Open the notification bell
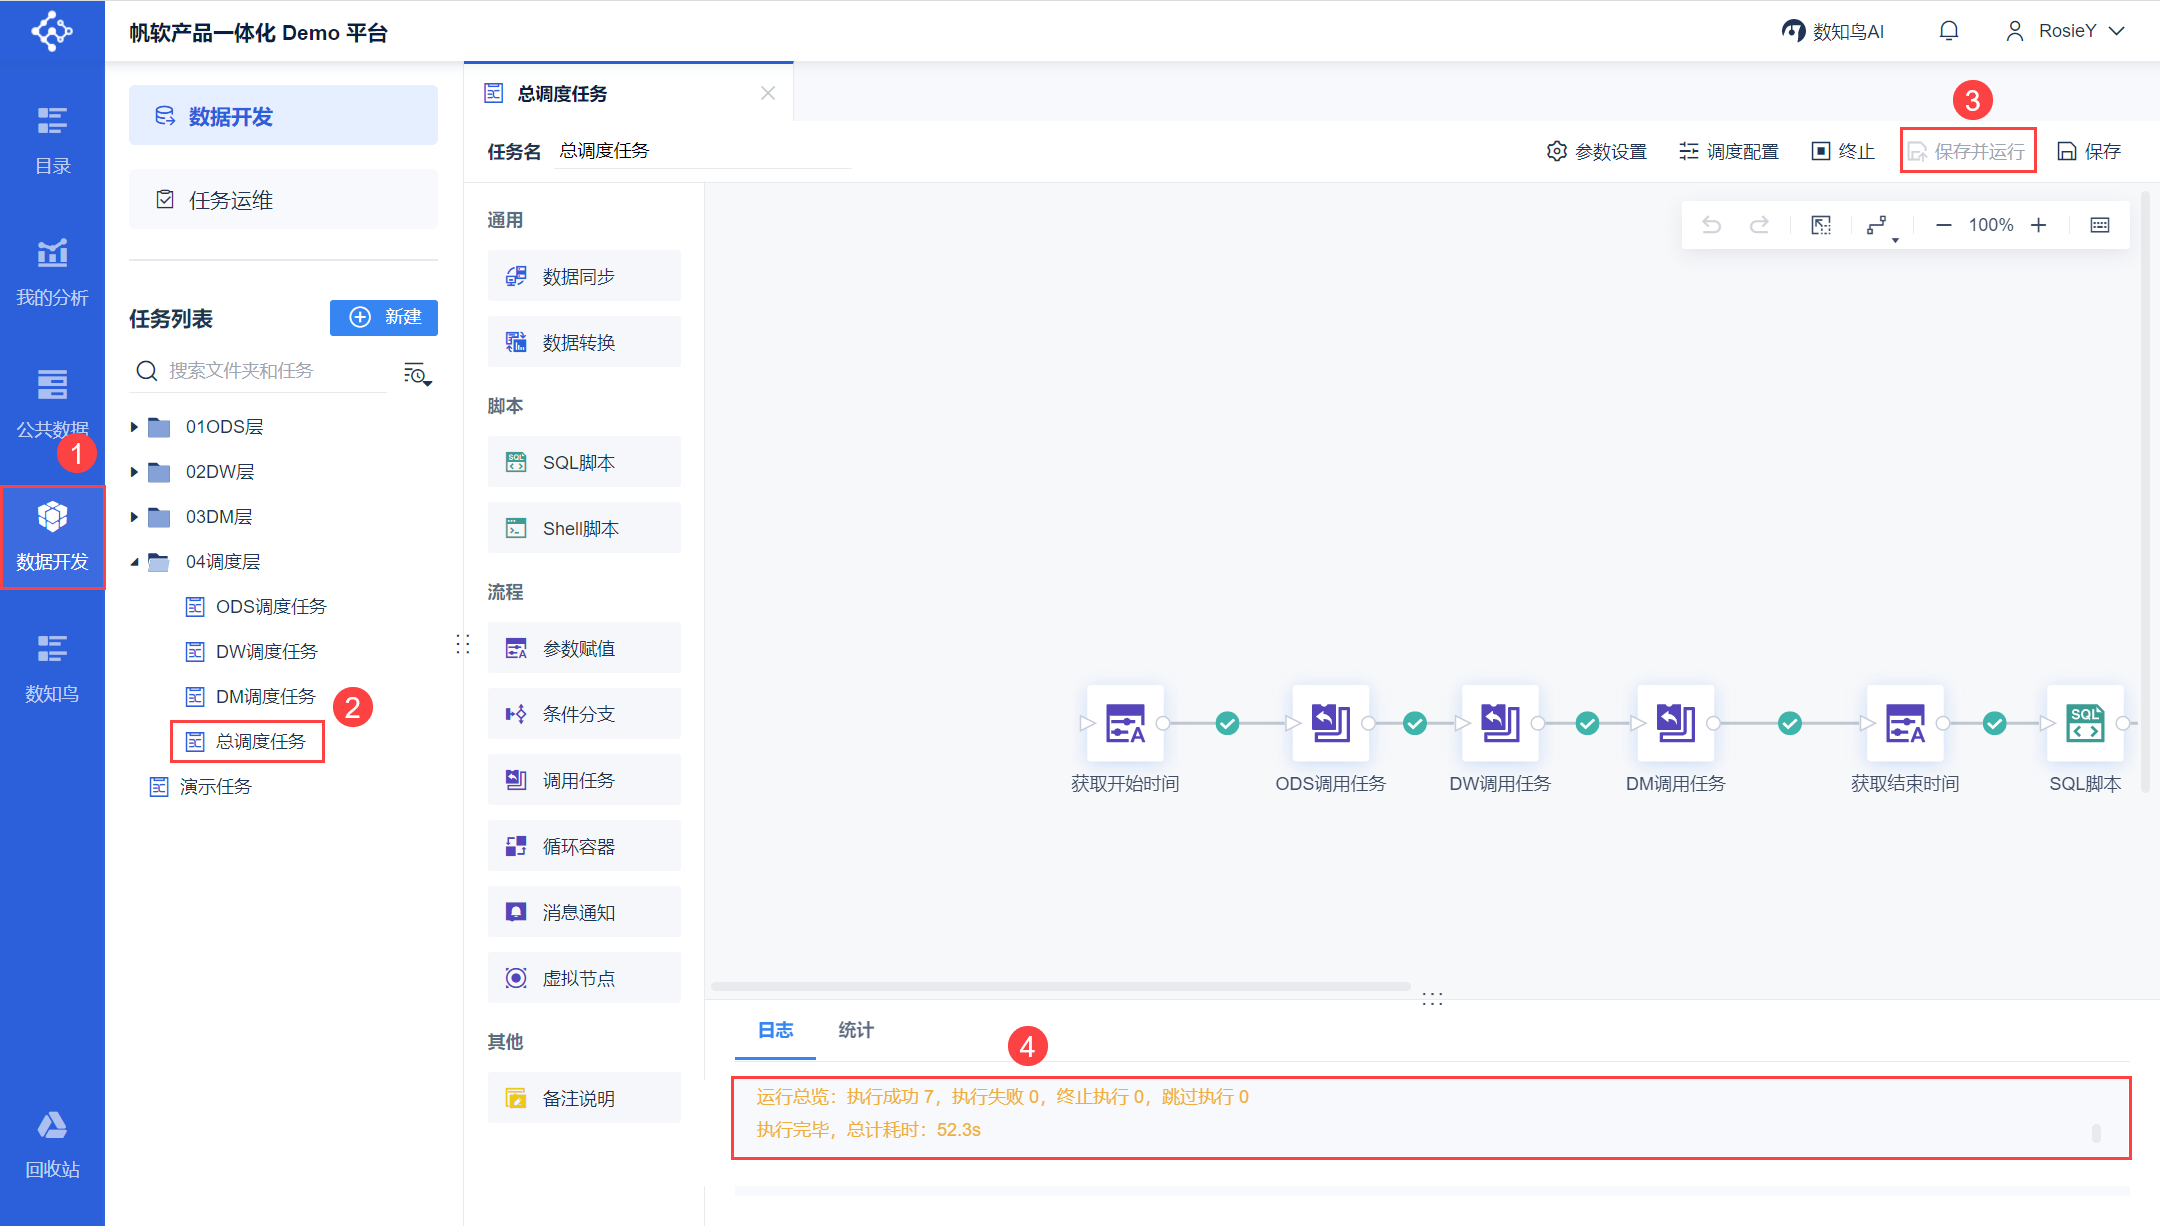2160x1226 pixels. pos(1948,31)
